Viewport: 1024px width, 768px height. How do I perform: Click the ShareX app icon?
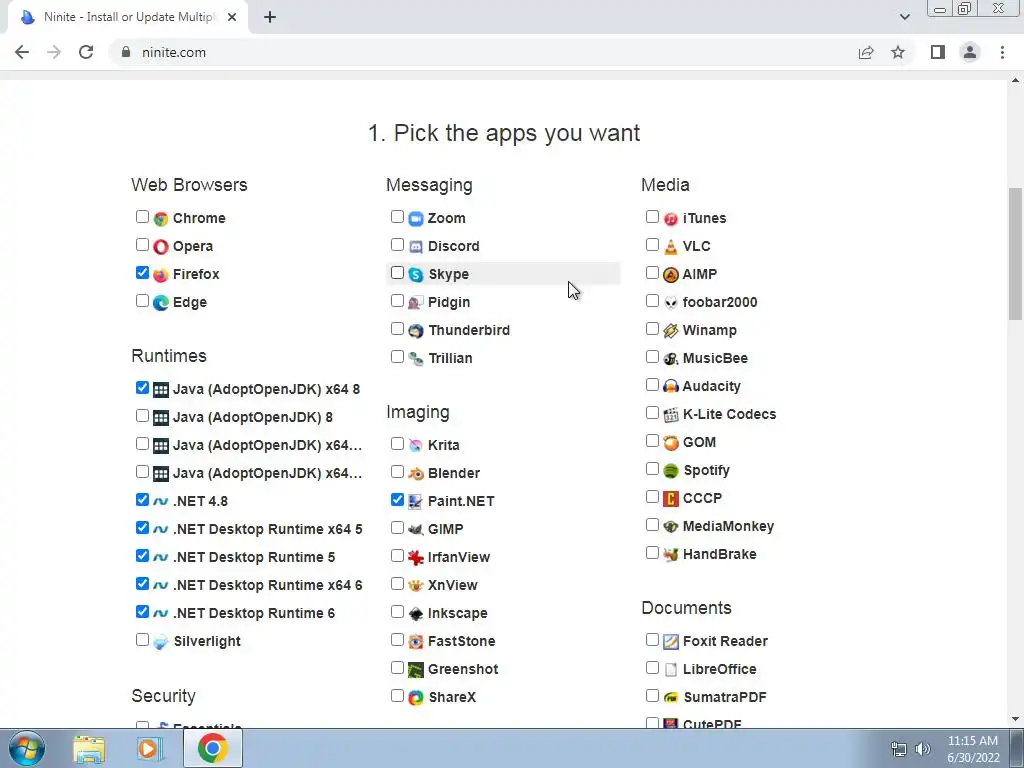416,698
